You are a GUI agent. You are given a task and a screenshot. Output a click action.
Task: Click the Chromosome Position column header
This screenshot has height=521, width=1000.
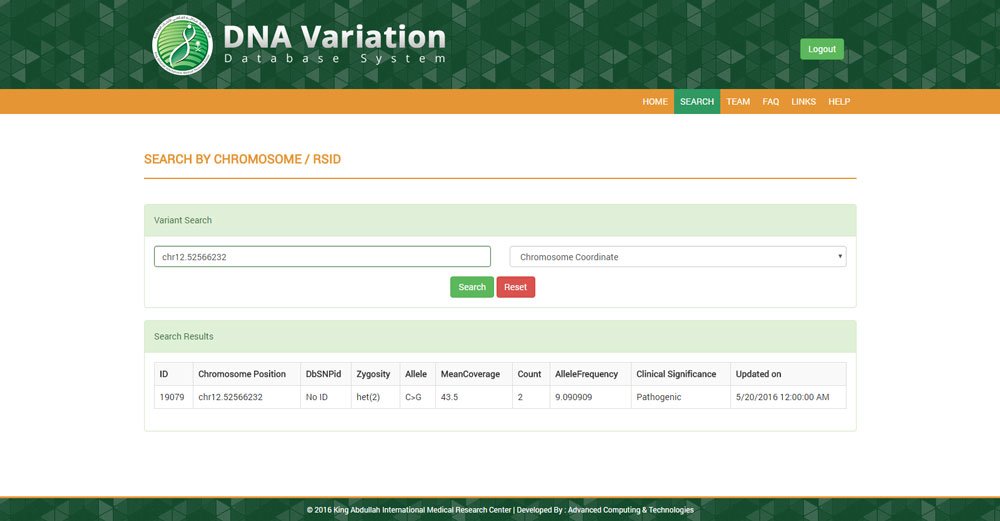pos(242,374)
